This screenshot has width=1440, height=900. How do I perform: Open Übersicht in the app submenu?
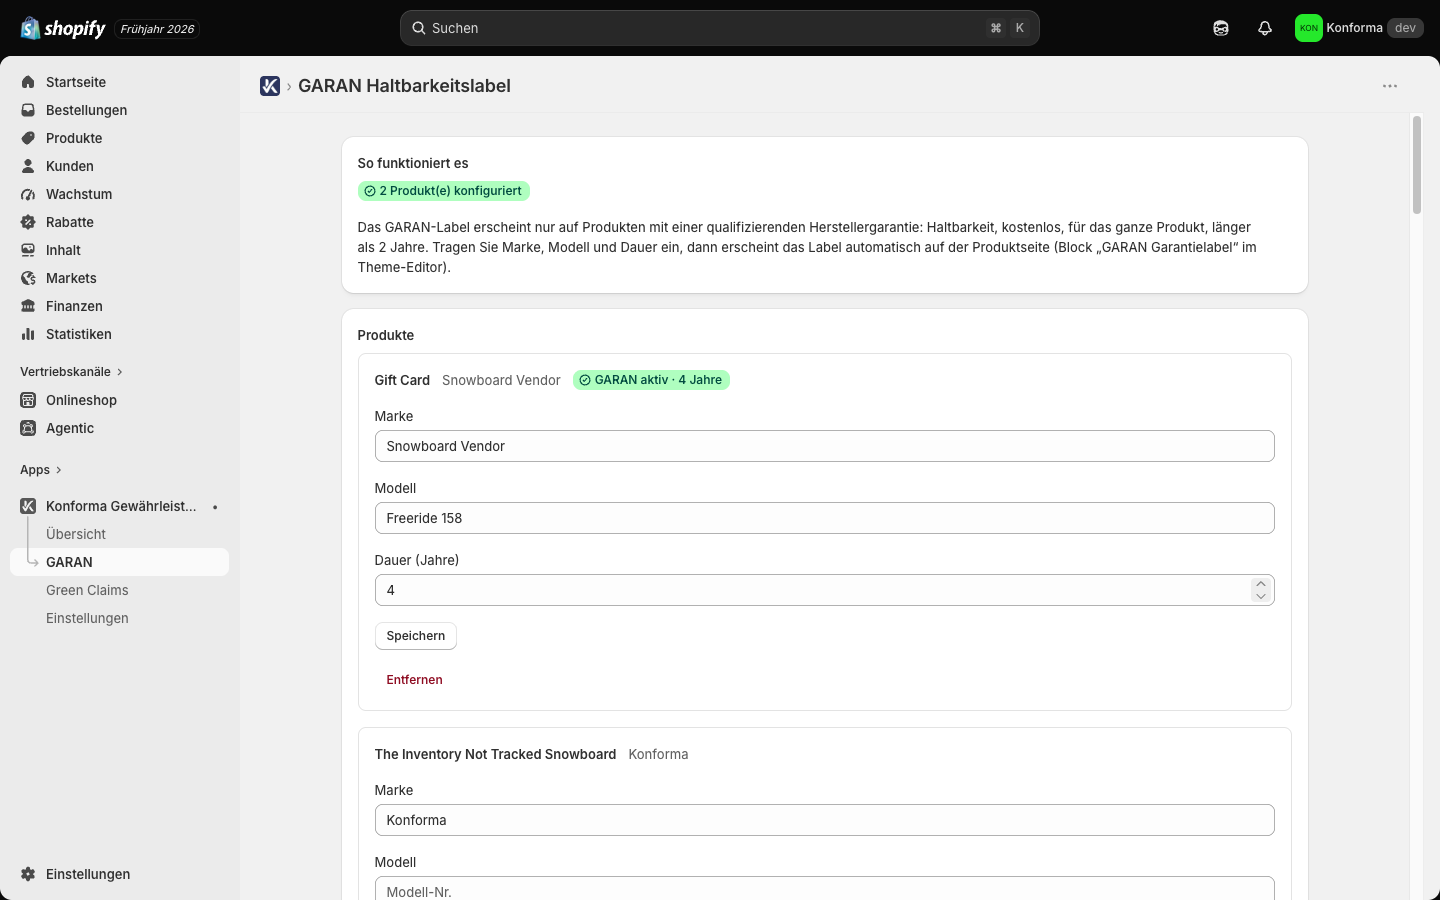click(x=76, y=534)
